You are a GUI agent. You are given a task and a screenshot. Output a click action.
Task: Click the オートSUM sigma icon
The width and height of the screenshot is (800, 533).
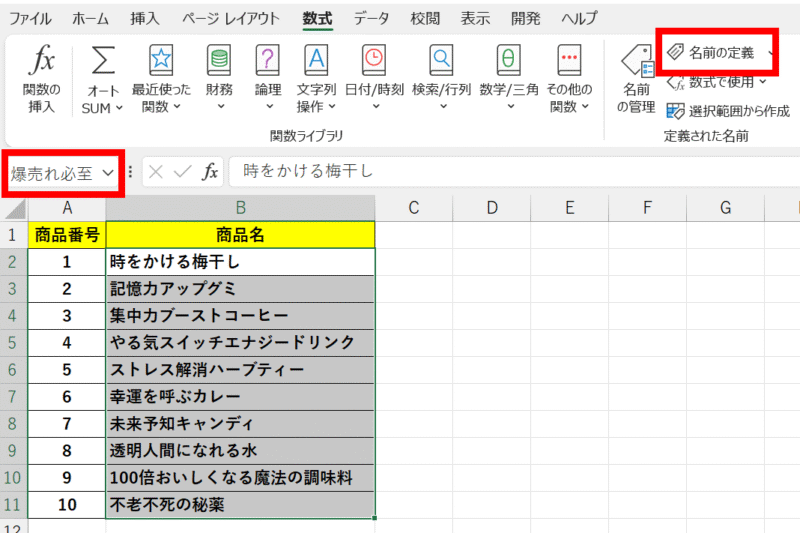pyautogui.click(x=103, y=60)
